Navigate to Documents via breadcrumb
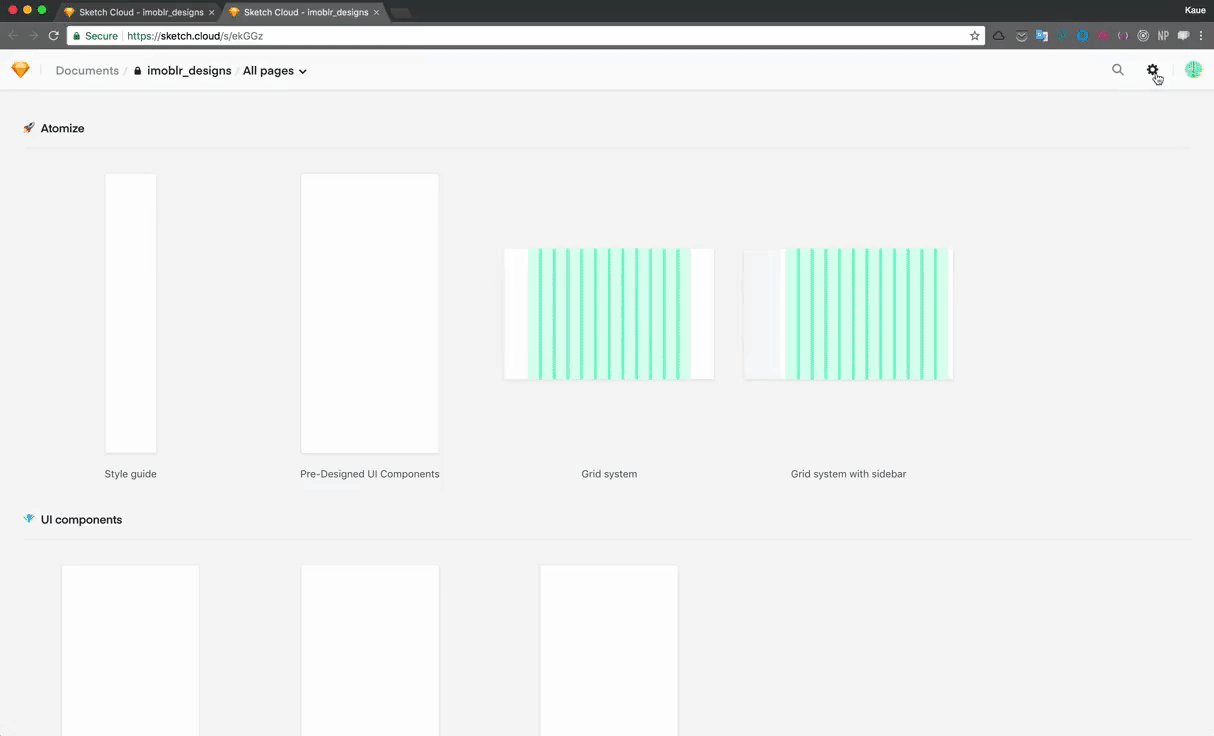1214x736 pixels. [x=87, y=70]
